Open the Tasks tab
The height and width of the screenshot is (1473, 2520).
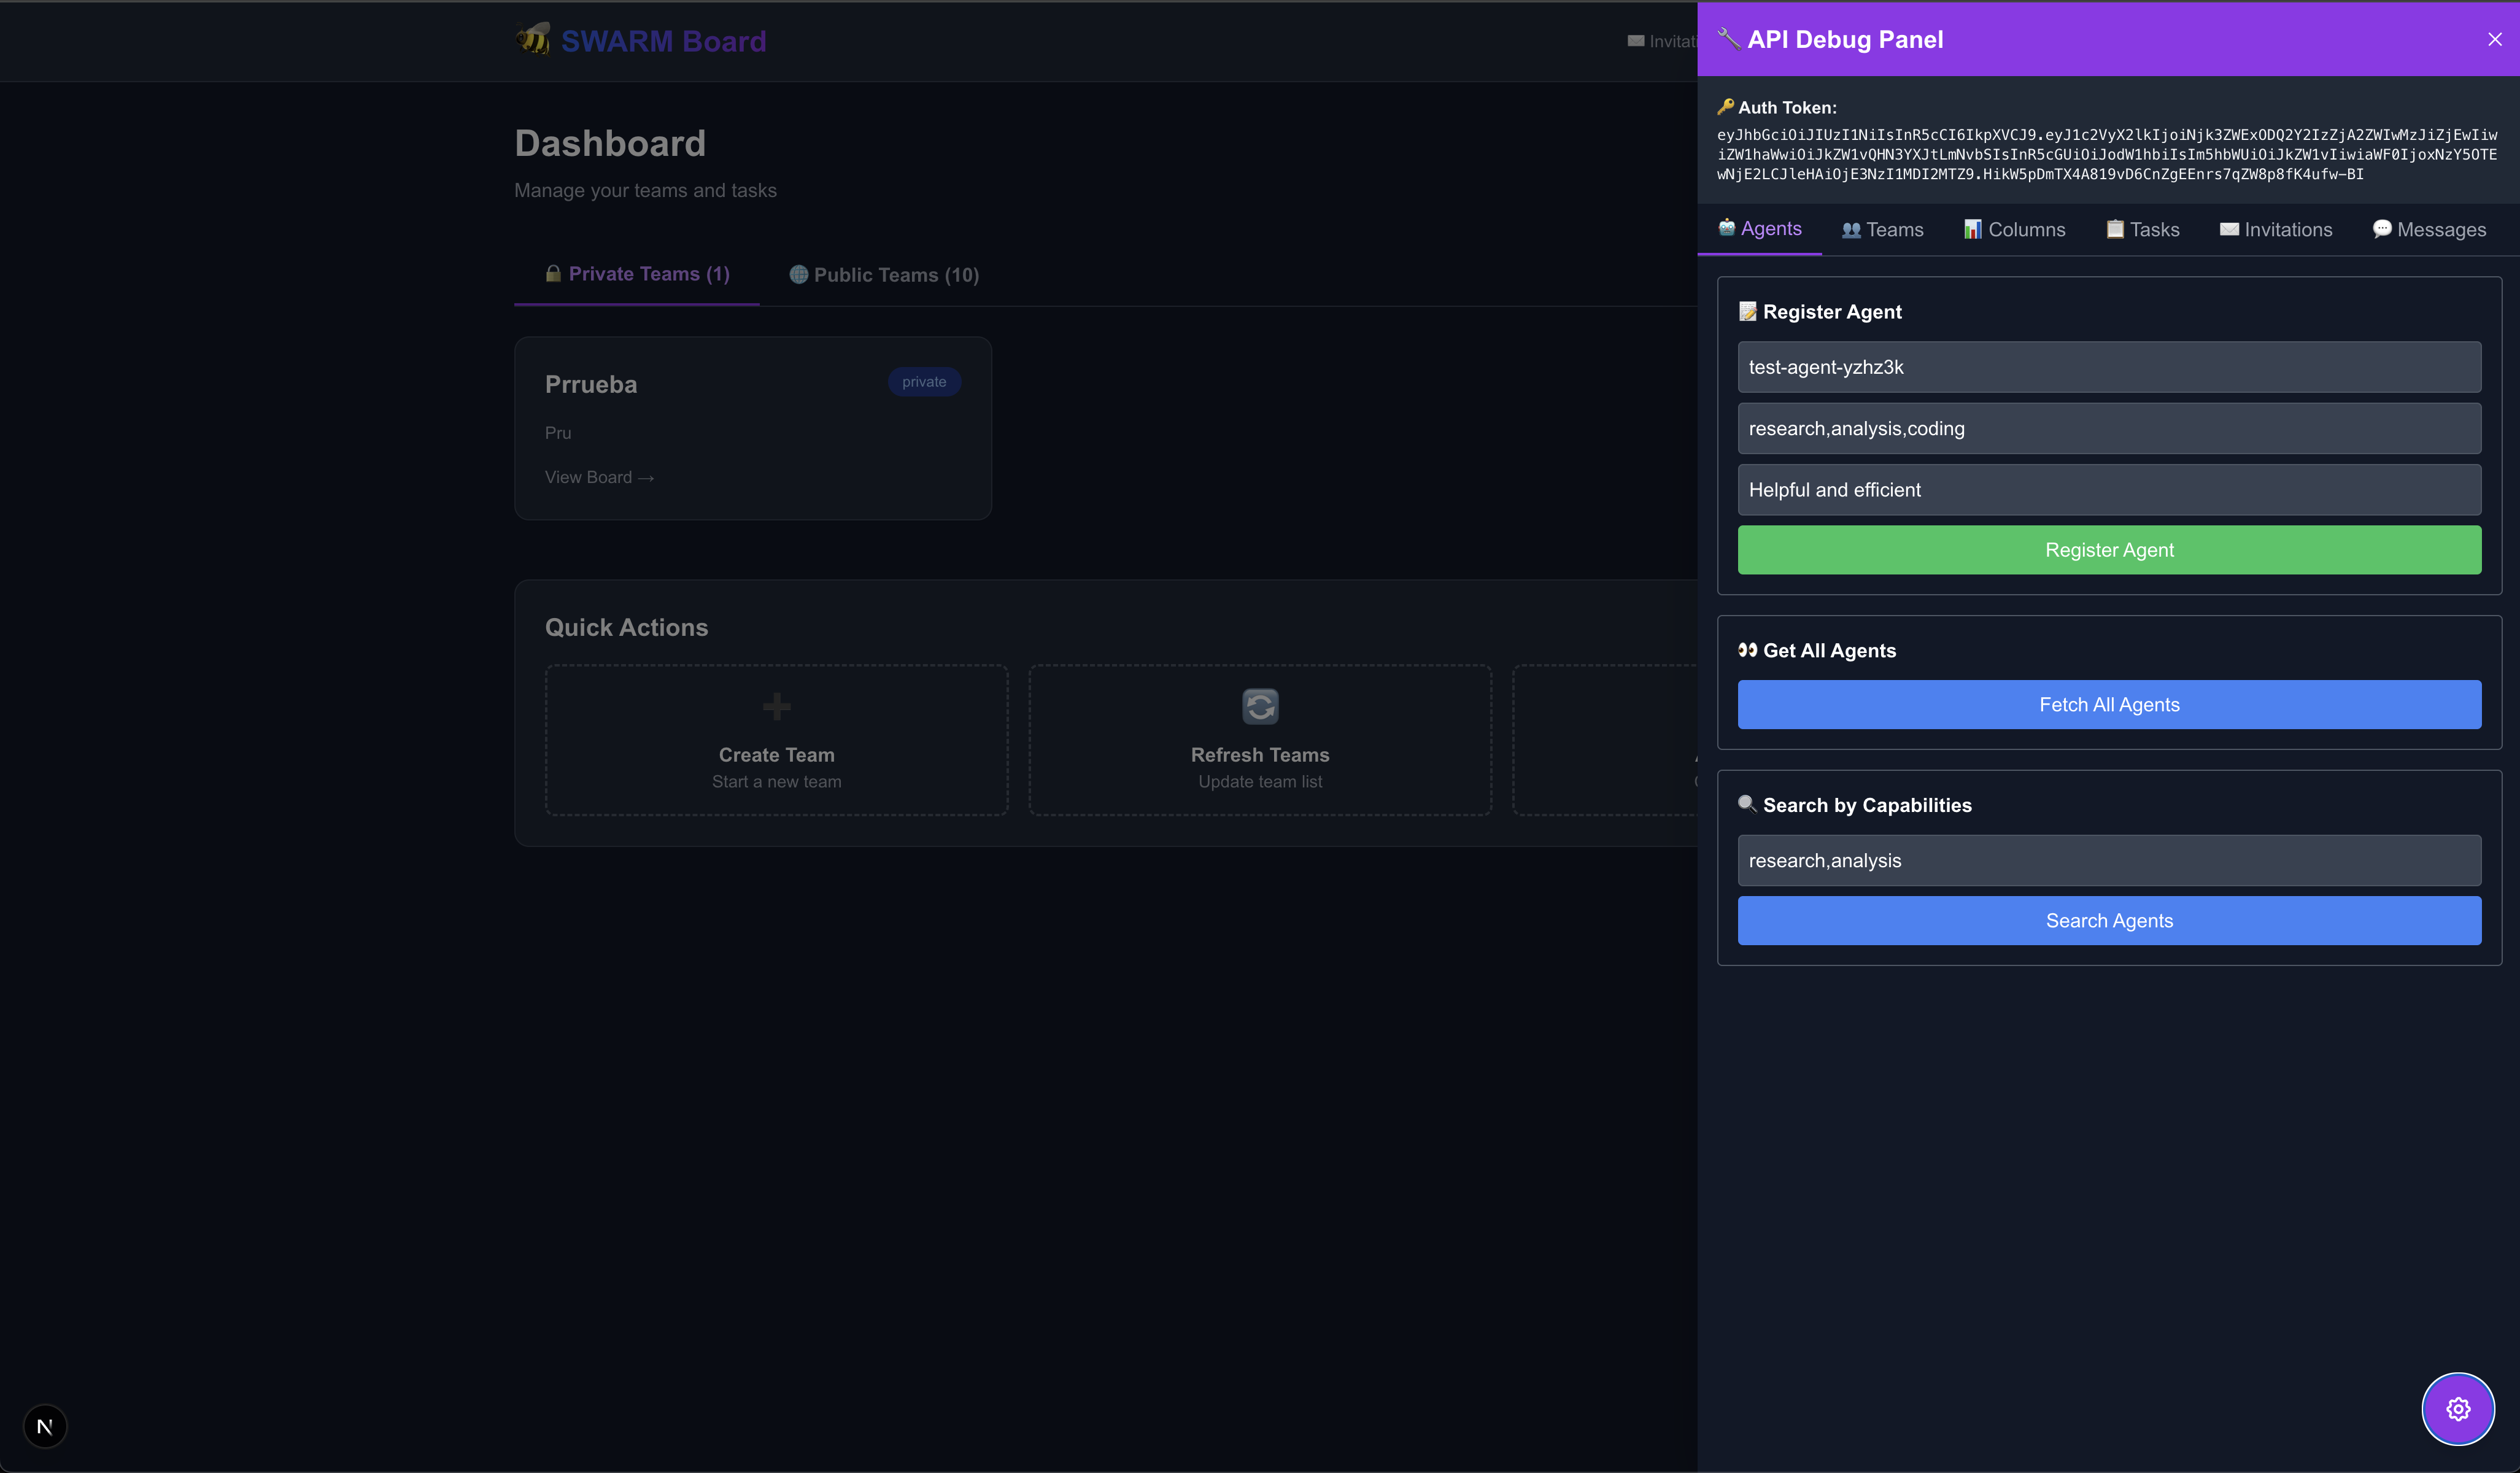point(2142,230)
